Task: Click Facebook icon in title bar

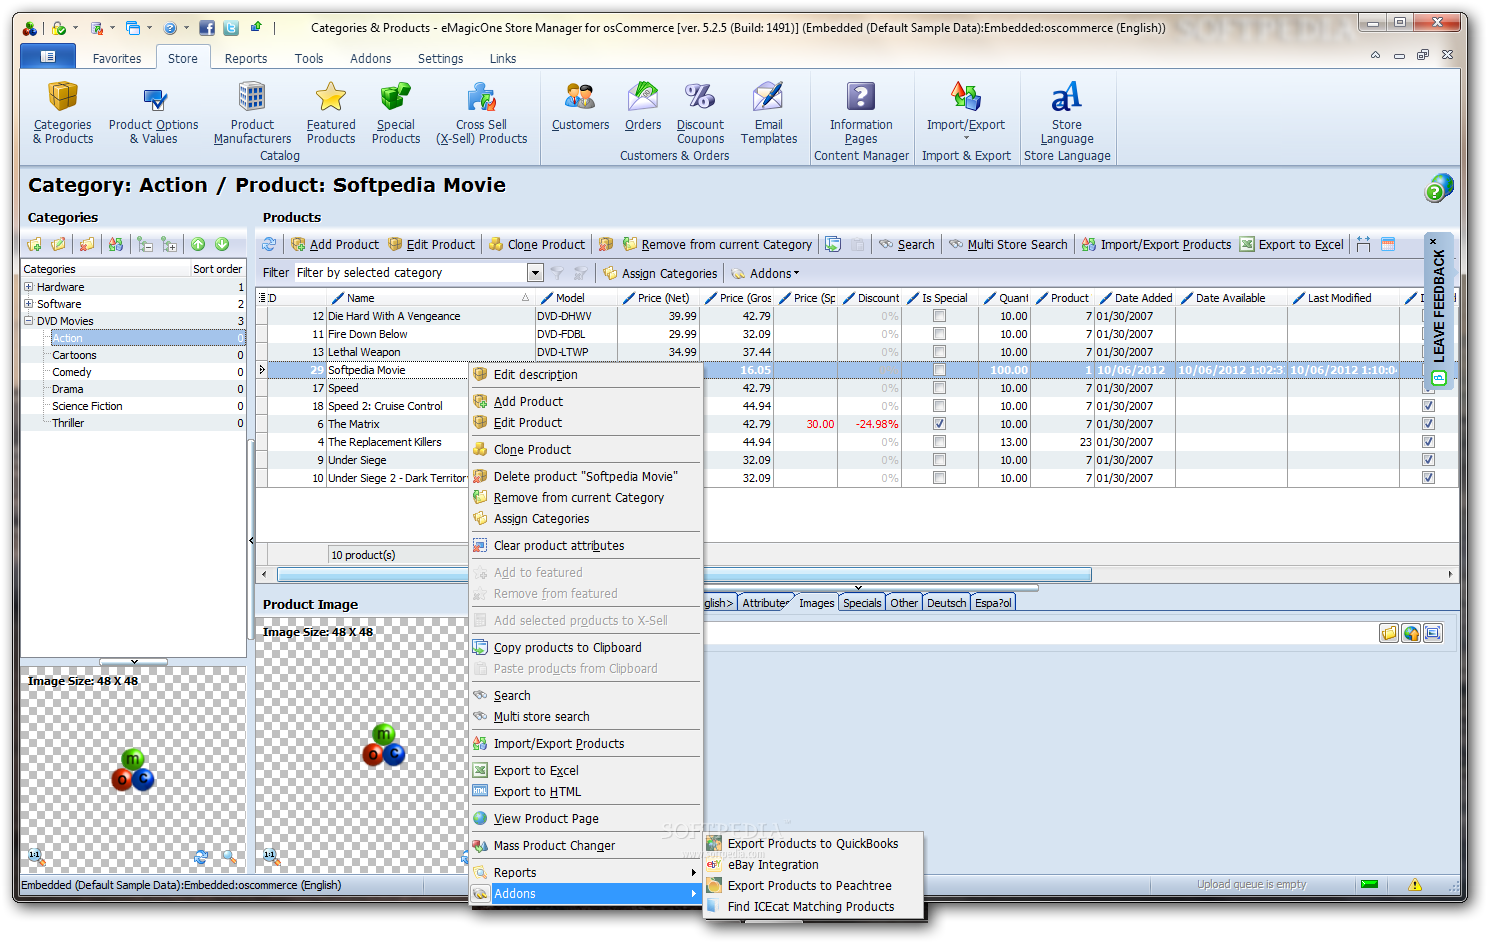Action: click(207, 28)
